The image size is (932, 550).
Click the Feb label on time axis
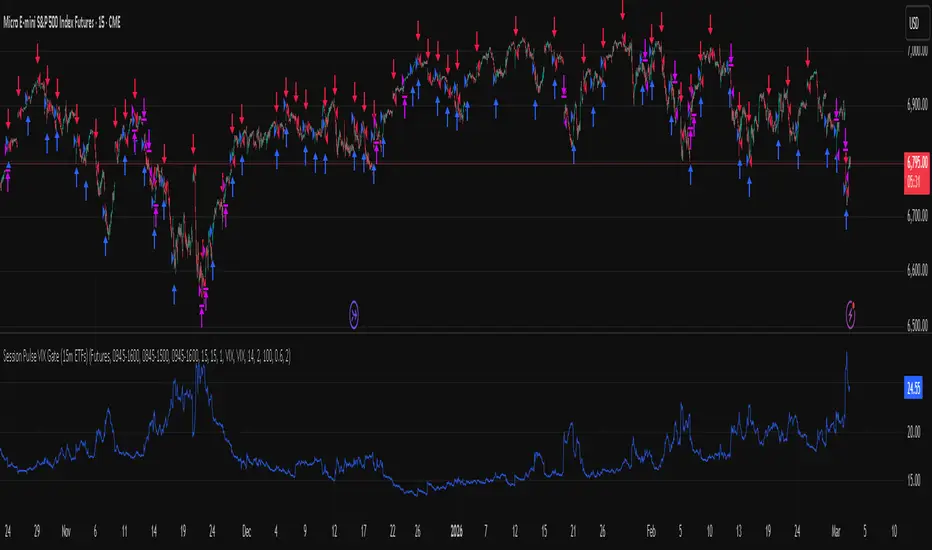[651, 532]
